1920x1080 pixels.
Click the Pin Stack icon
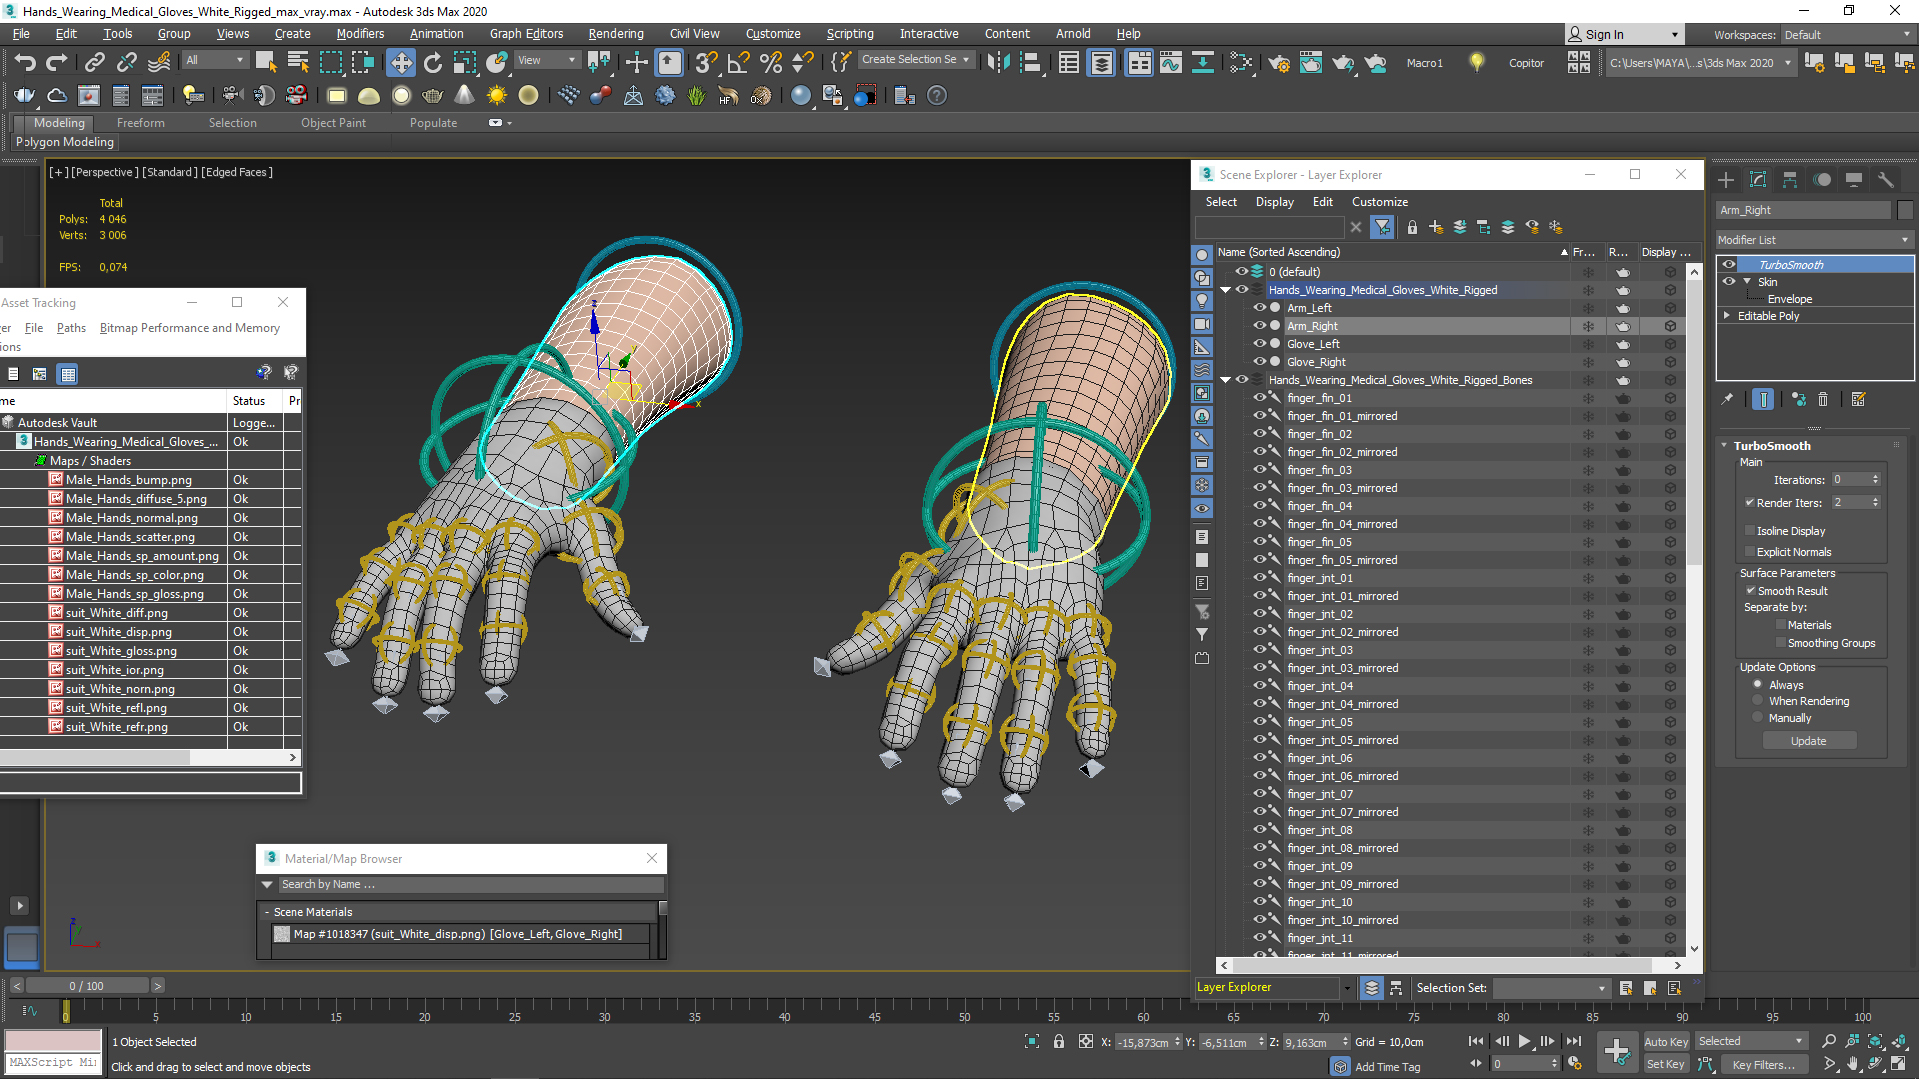pyautogui.click(x=1727, y=399)
